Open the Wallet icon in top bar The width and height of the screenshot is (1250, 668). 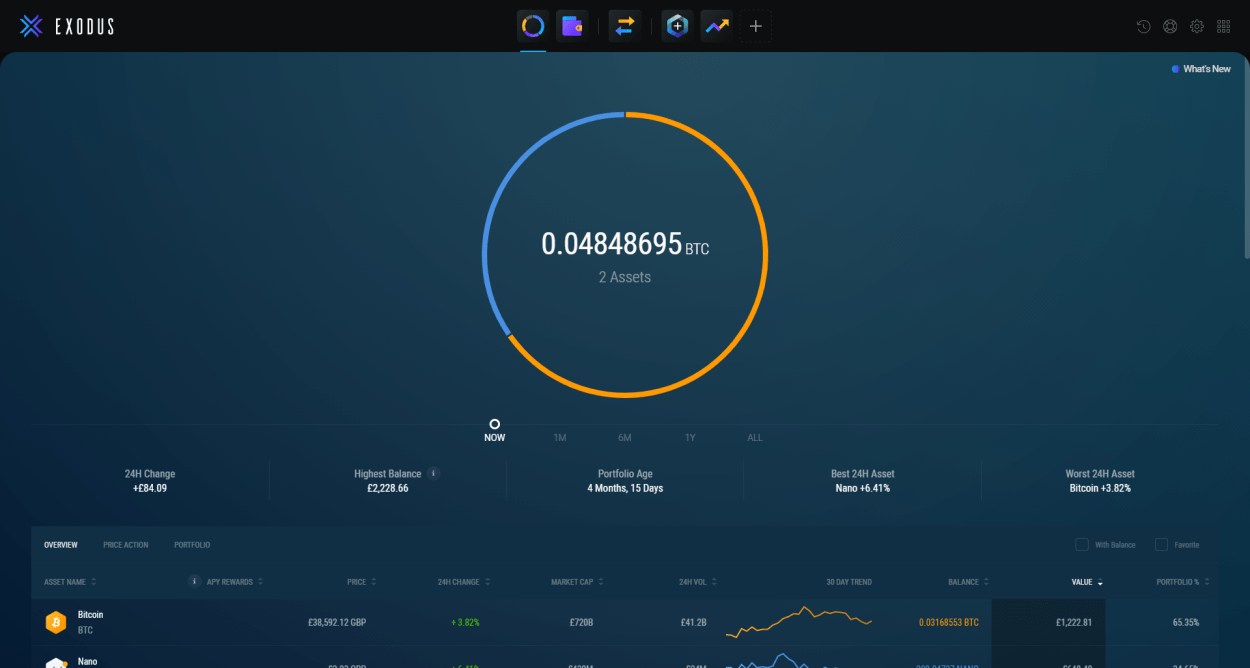point(572,26)
